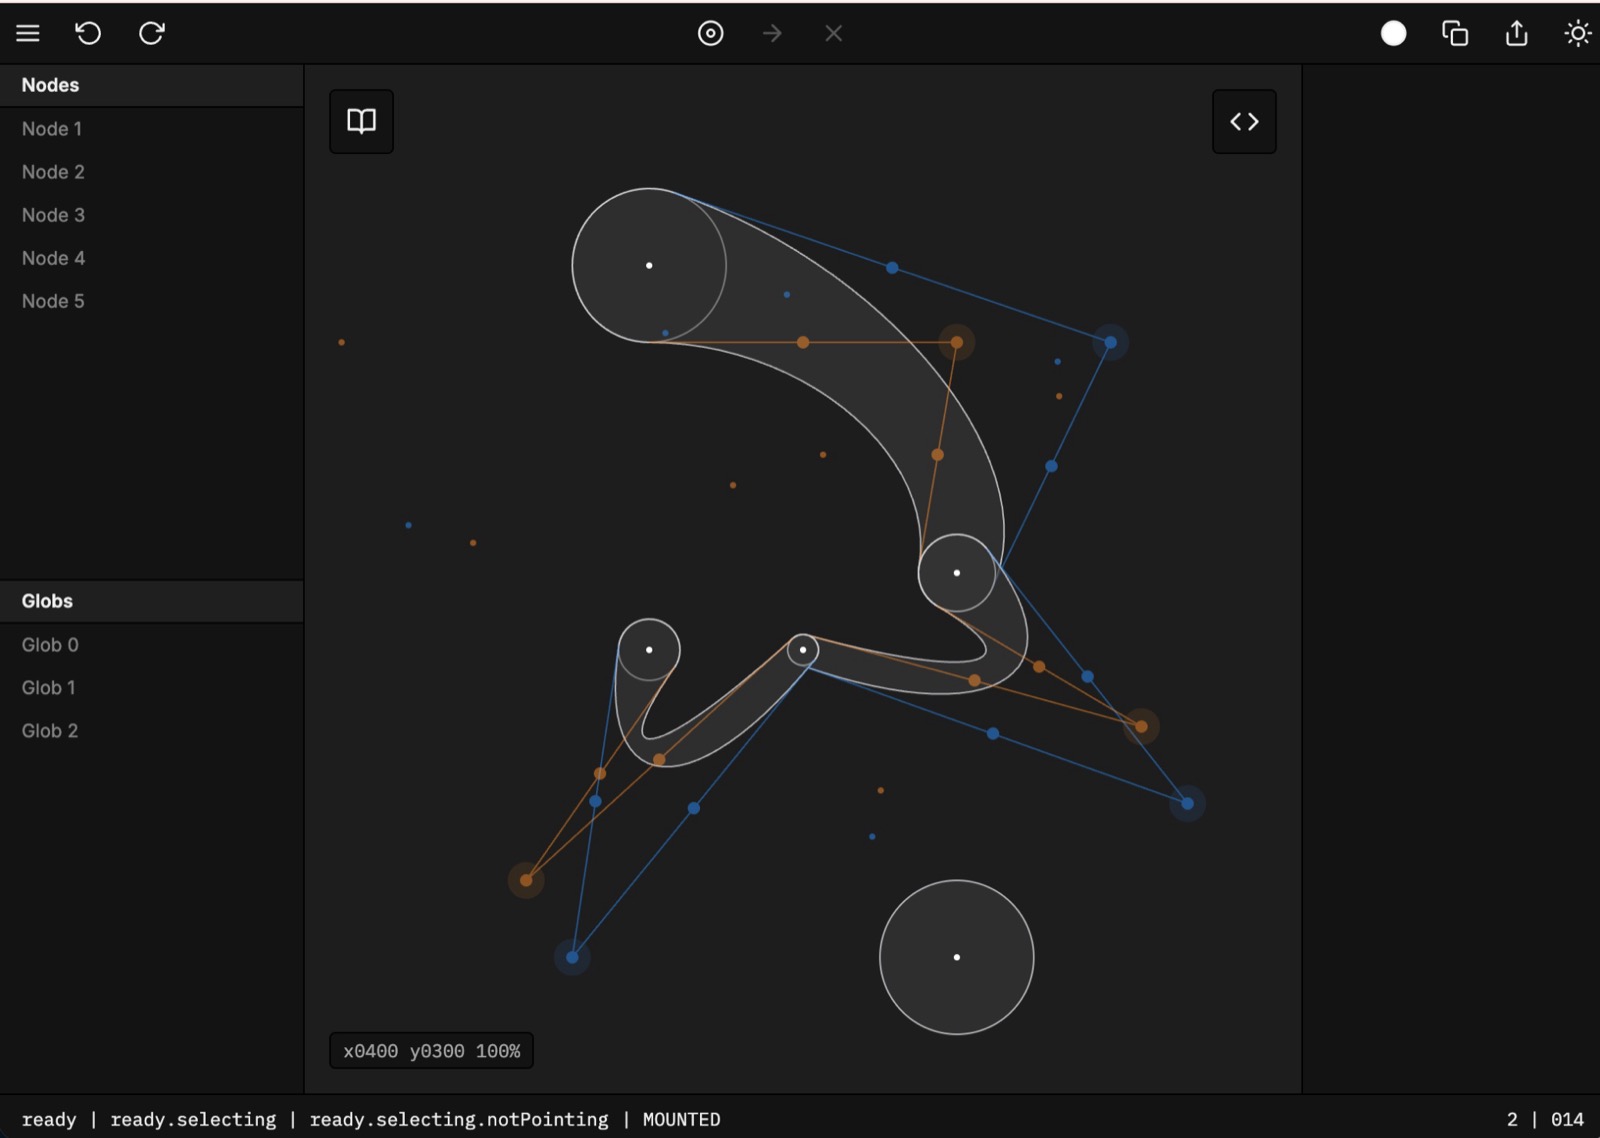Click the medium node center right of canvas

coord(957,573)
